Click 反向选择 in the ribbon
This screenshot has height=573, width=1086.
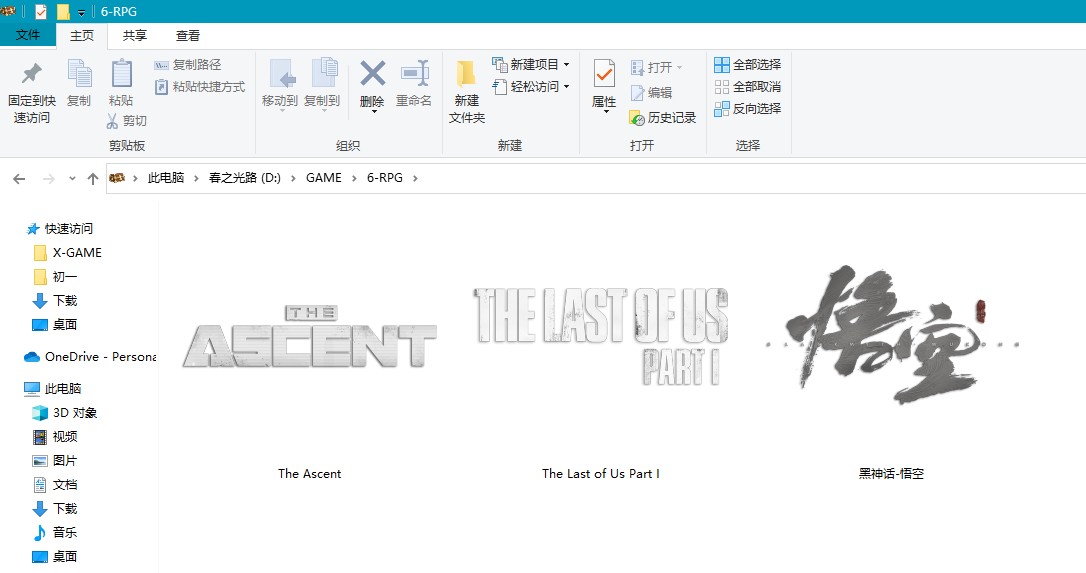(x=747, y=109)
